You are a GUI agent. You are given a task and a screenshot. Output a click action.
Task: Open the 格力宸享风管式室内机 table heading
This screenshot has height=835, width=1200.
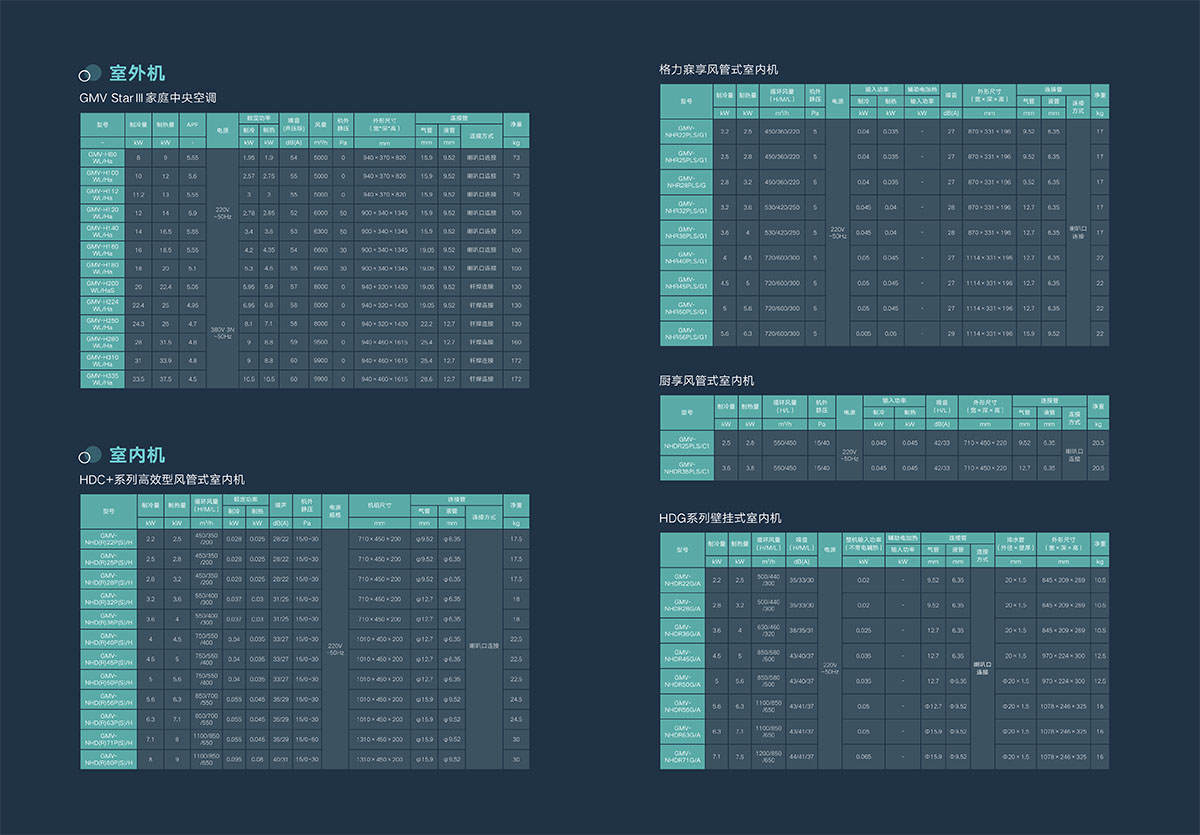coord(718,69)
